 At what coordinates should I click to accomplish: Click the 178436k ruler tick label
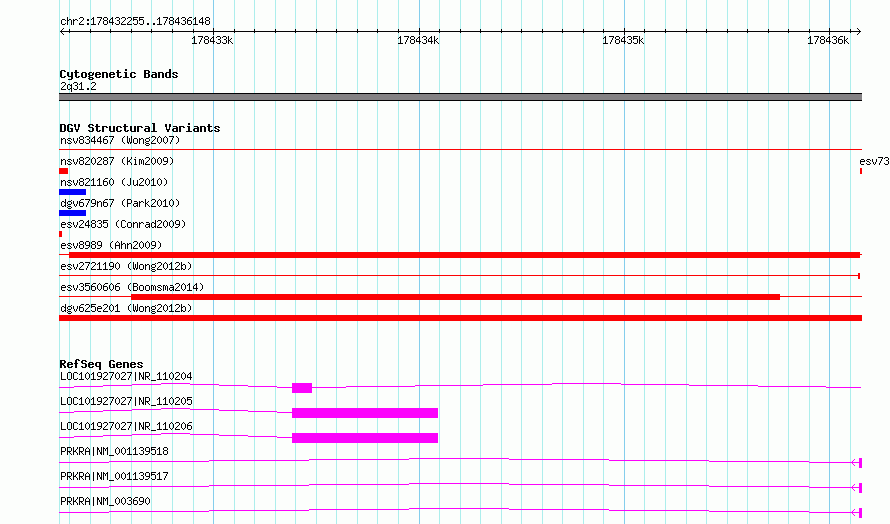coord(828,40)
